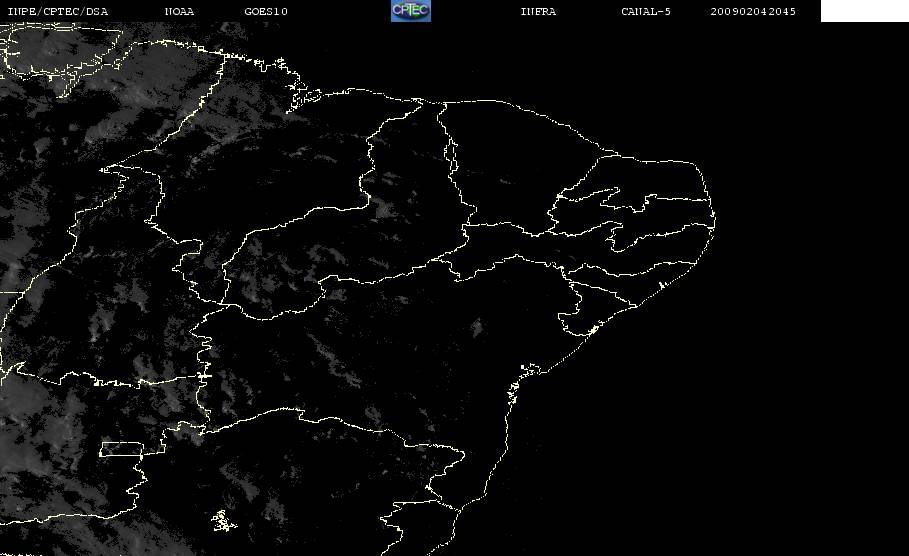The image size is (909, 556).
Task: Select the GOES10 satellite label
Action: click(x=266, y=11)
